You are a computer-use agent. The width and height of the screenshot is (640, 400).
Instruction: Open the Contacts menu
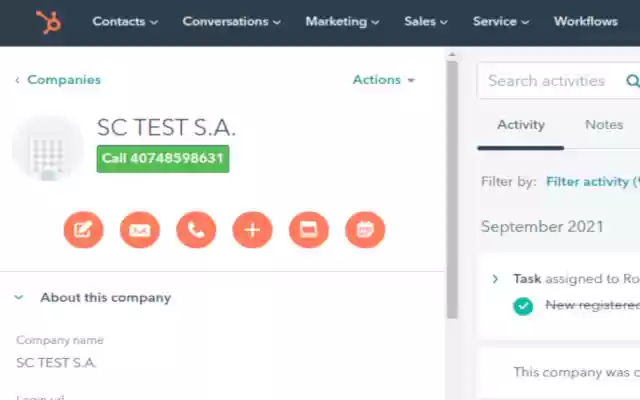tap(125, 21)
